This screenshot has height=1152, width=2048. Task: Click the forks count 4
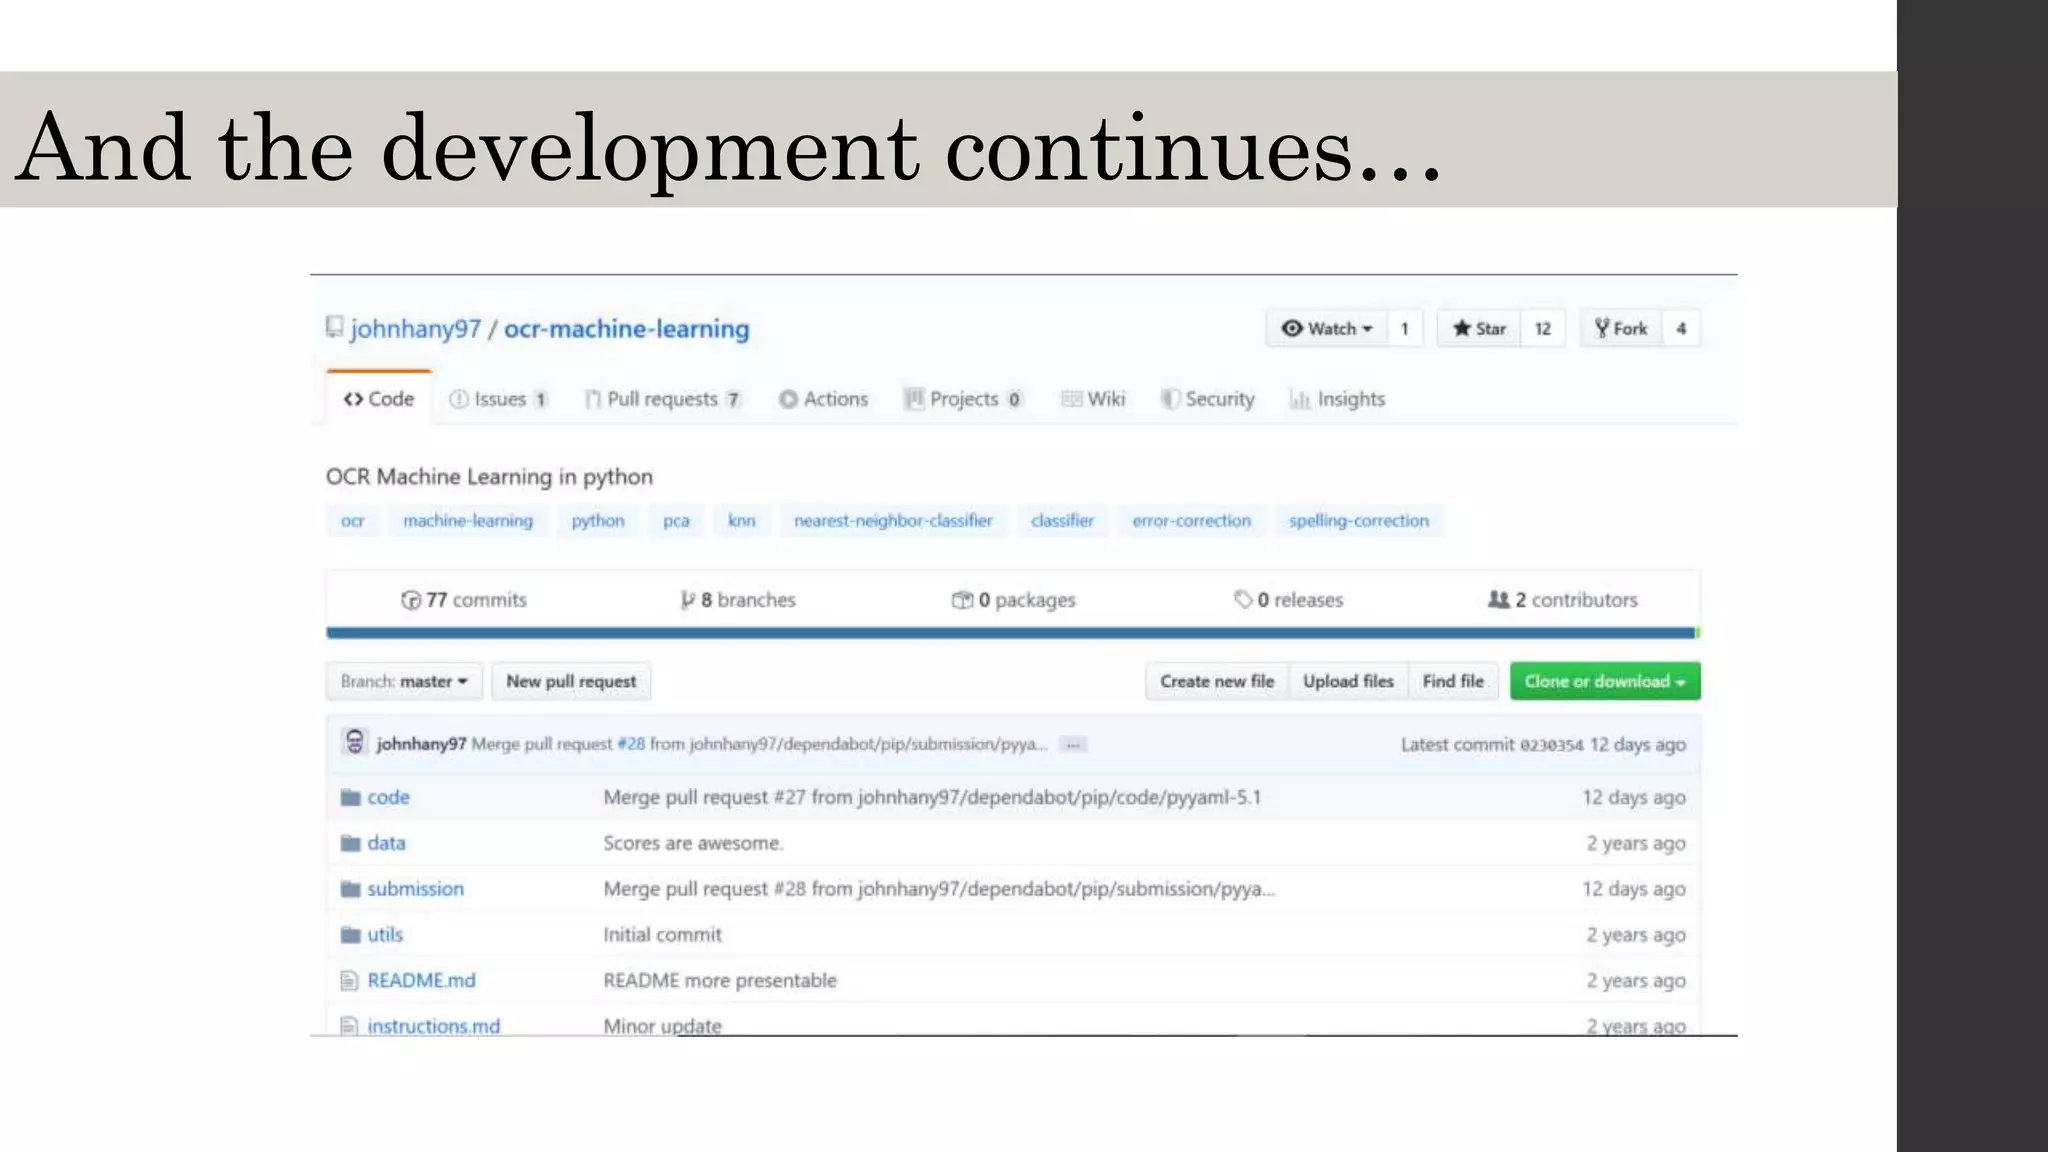point(1681,328)
